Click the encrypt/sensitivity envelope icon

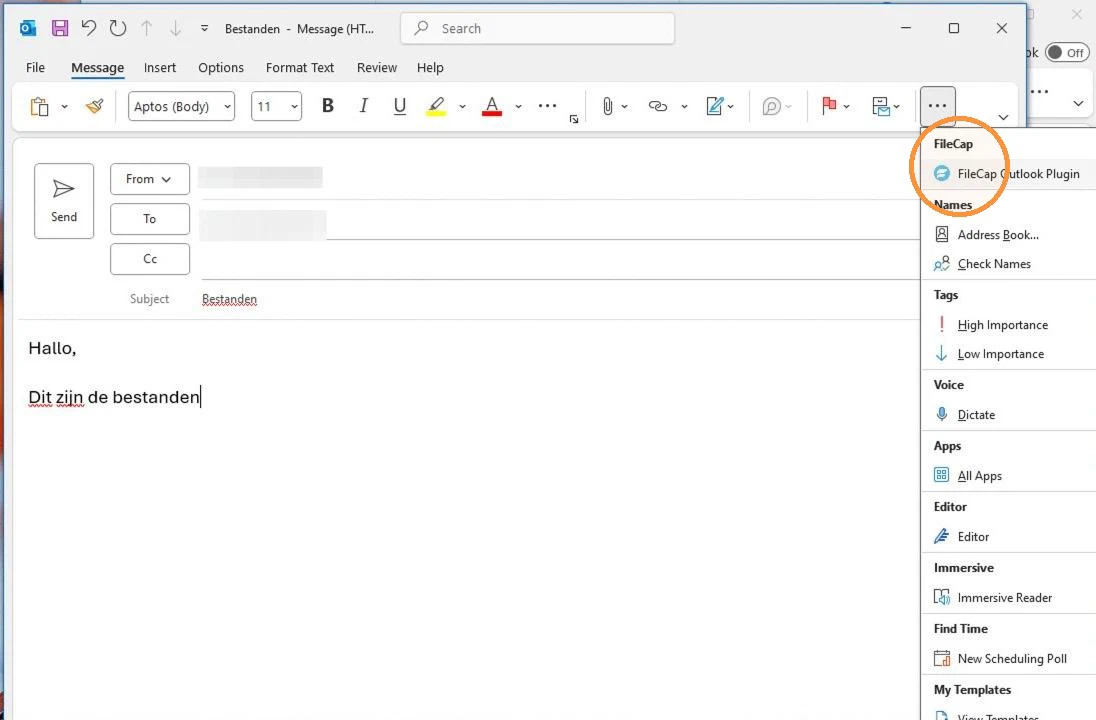(881, 106)
